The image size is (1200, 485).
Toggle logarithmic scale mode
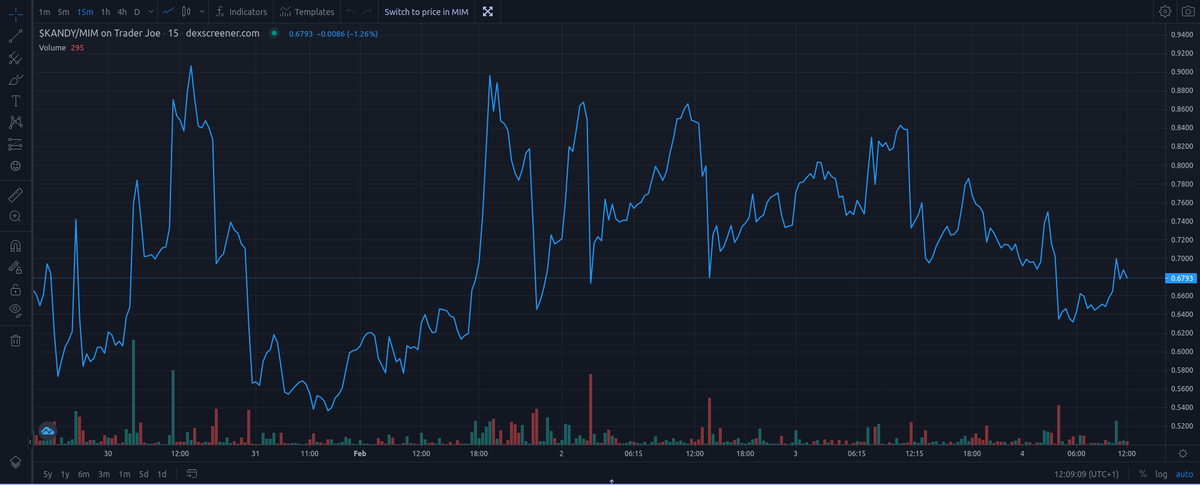click(1161, 473)
